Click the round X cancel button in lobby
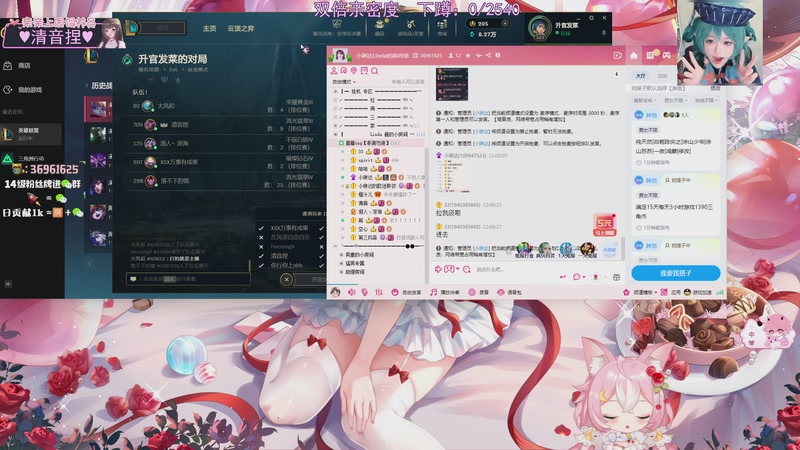The width and height of the screenshot is (800, 450). pos(286,279)
